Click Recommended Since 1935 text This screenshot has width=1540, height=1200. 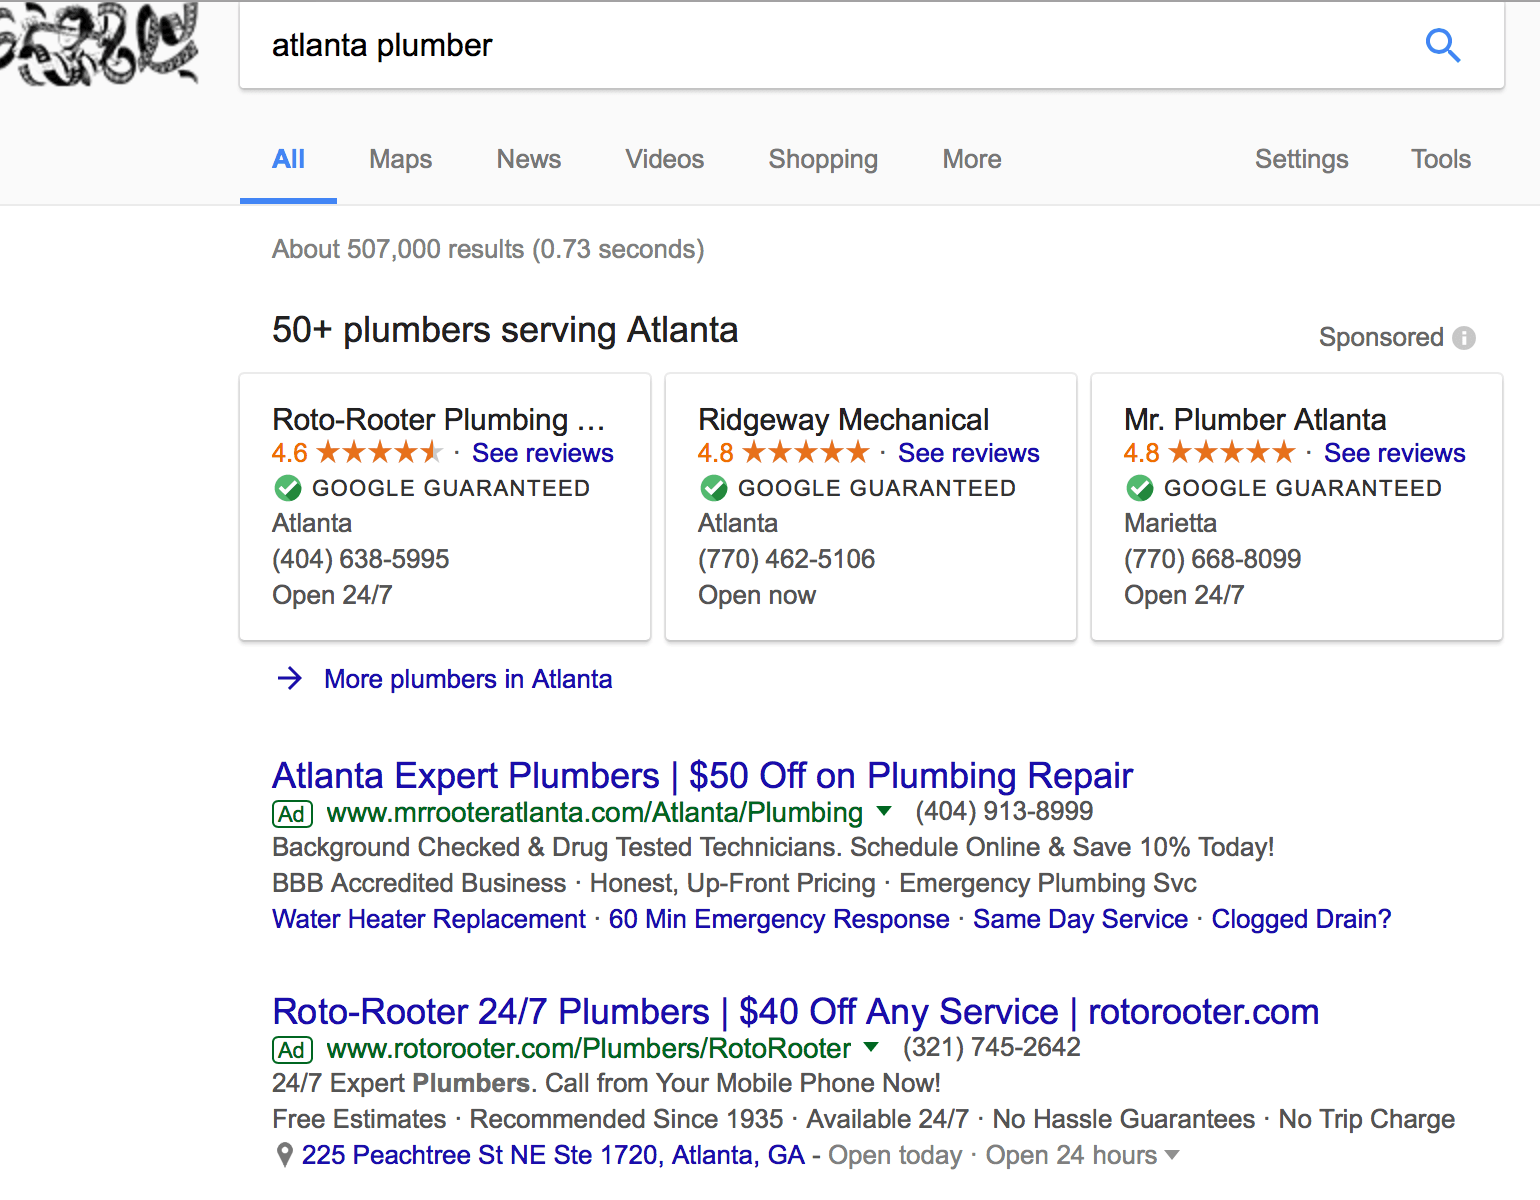tap(627, 1119)
